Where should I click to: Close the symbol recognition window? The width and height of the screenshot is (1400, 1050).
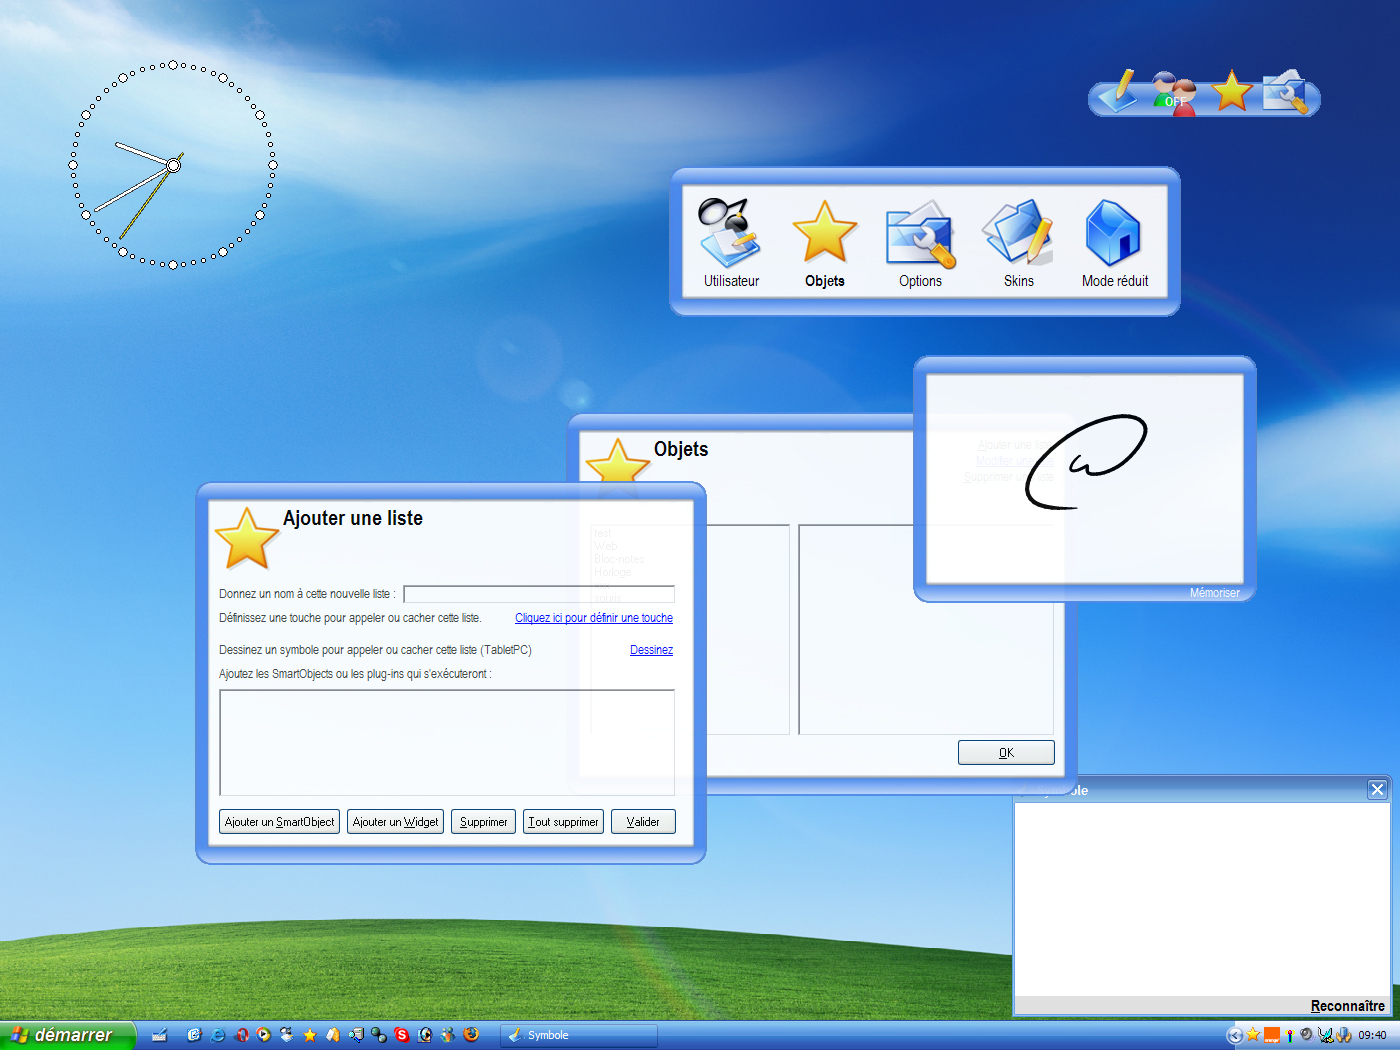(x=1377, y=790)
